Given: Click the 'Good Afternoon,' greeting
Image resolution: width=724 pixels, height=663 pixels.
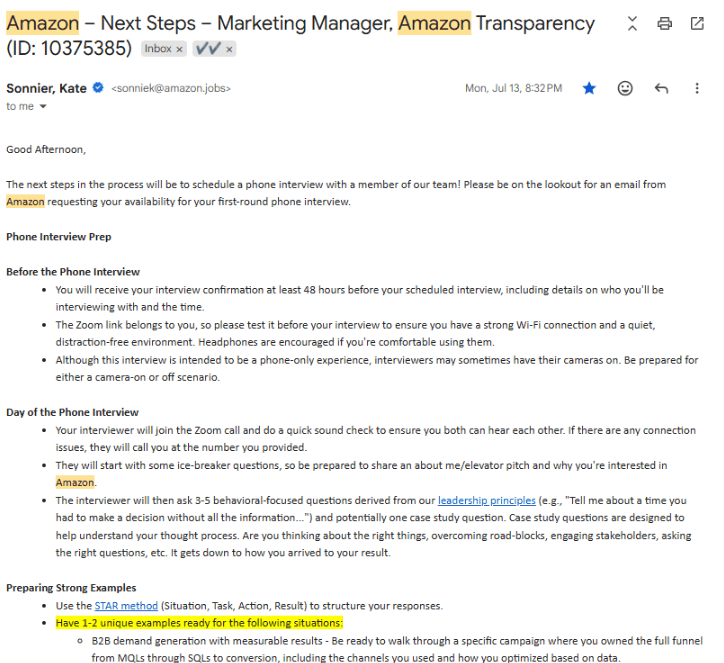Looking at the screenshot, I should coord(46,150).
